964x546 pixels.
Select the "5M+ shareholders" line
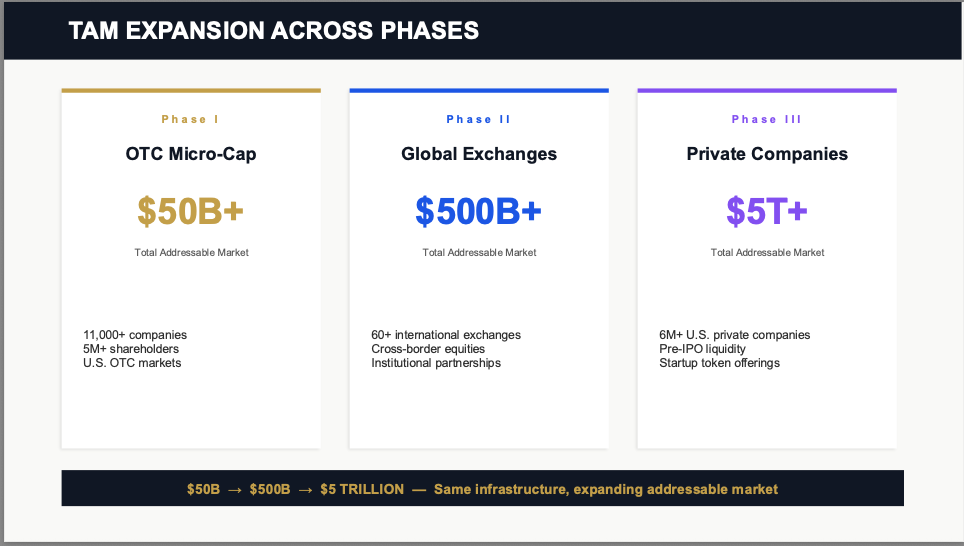point(131,349)
